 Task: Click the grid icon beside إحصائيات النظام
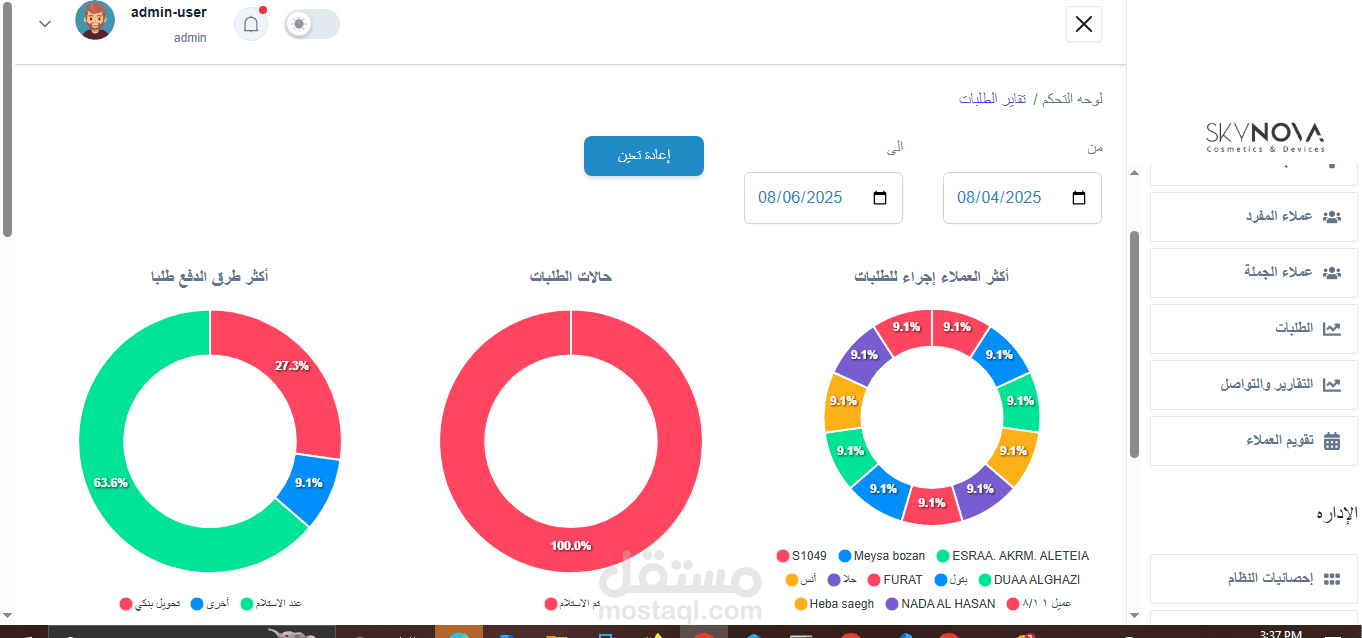pos(1331,578)
